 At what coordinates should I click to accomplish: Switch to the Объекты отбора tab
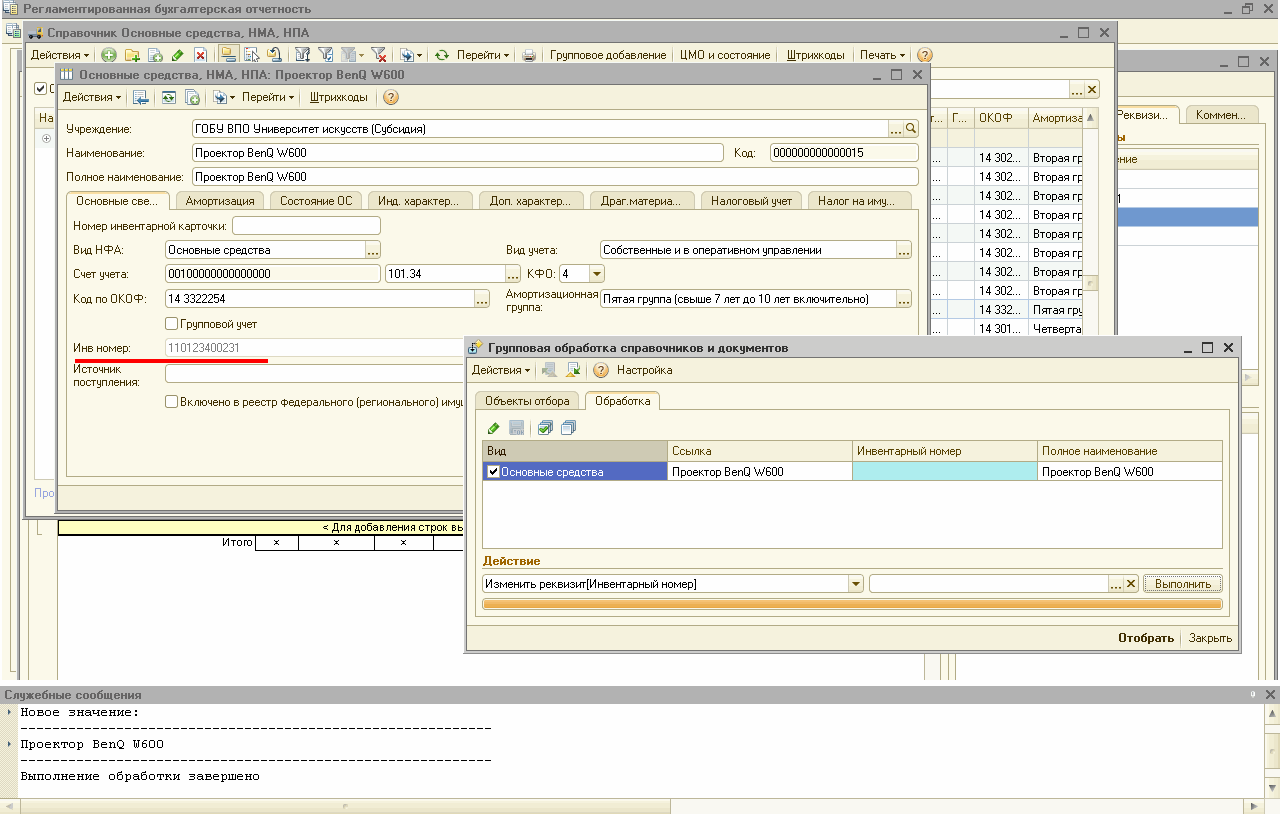tap(527, 401)
